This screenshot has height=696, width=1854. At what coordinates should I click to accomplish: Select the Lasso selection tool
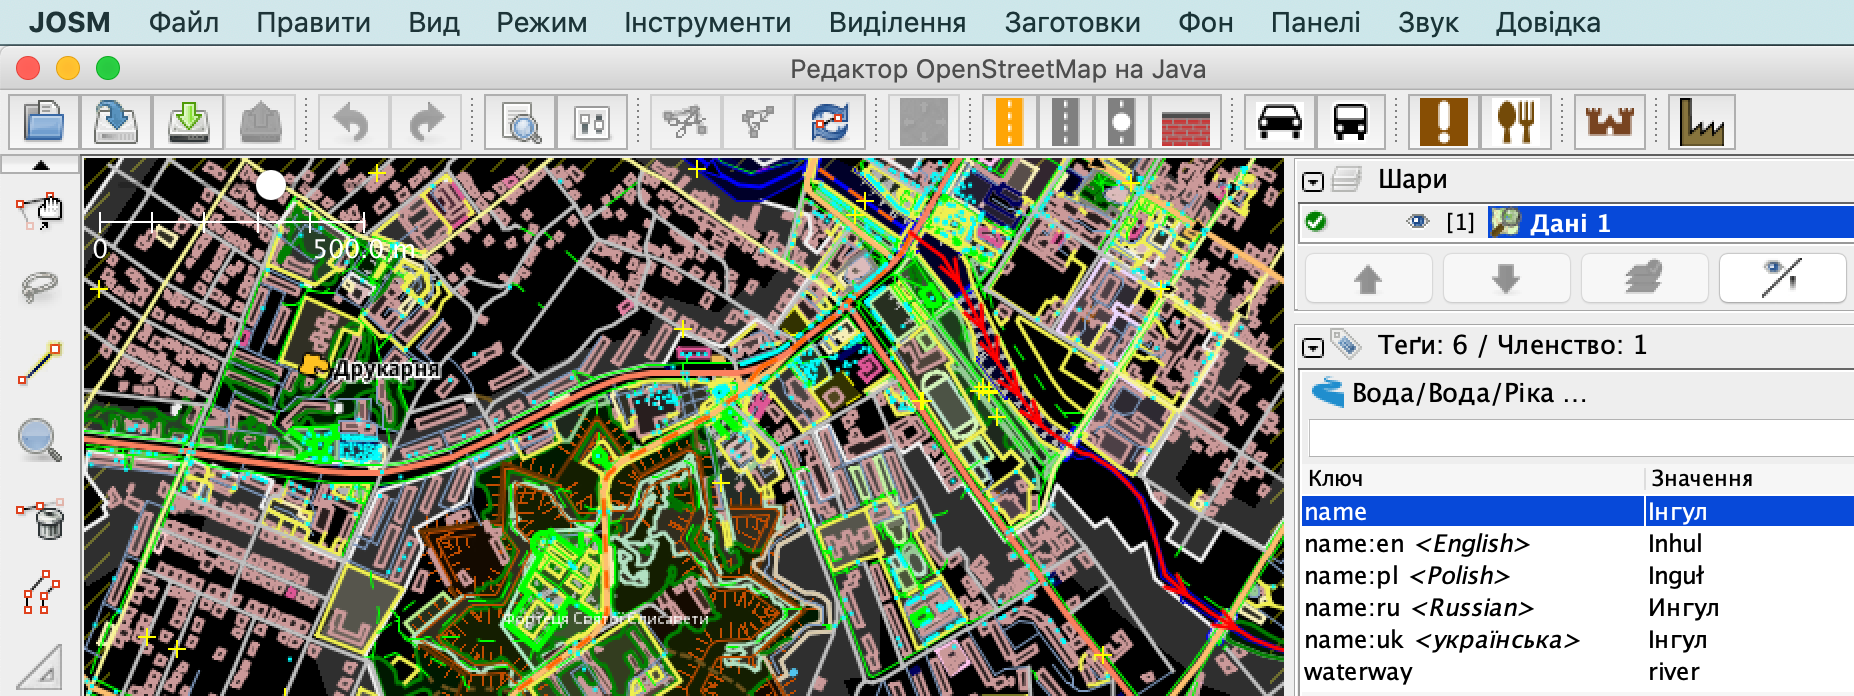pos(39,288)
